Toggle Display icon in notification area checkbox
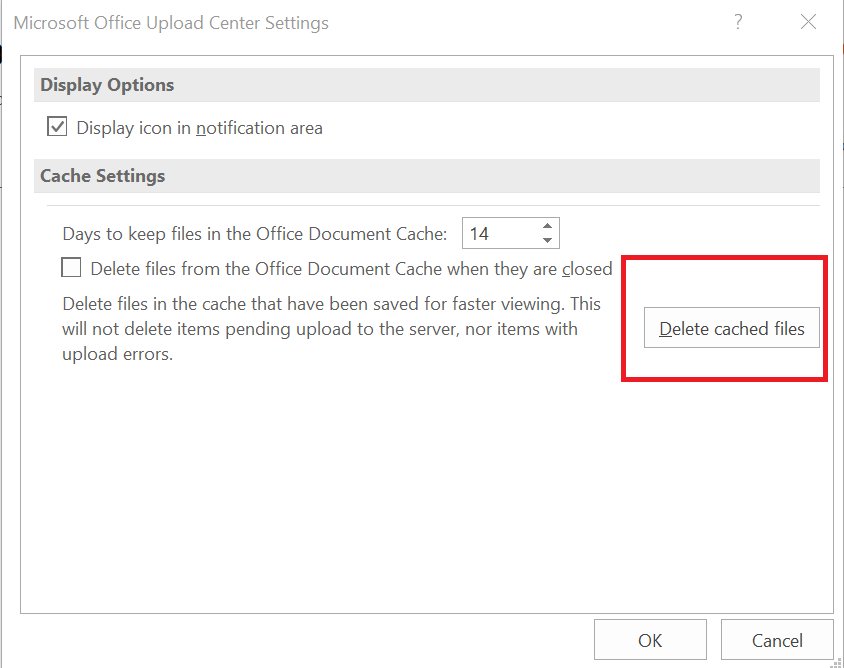This screenshot has height=668, width=844. coord(57,127)
